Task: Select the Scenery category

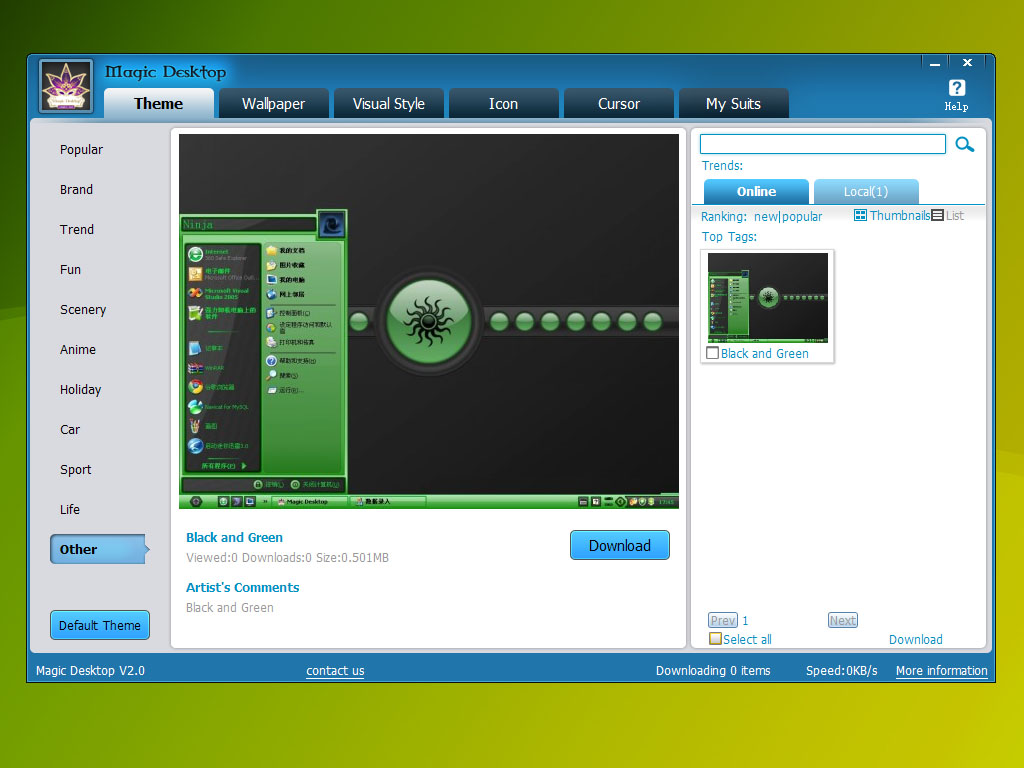Action: coord(82,309)
